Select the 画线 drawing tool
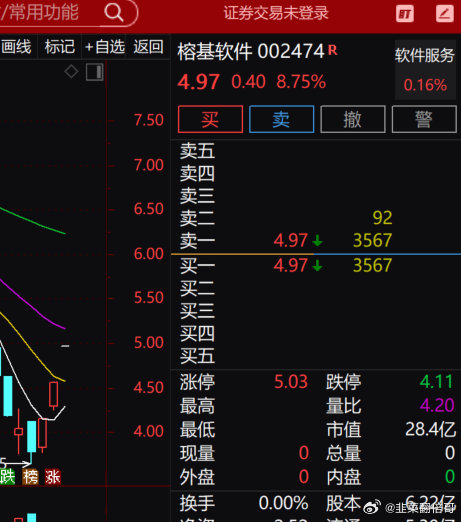Screen dimensions: 461x522 (x=16, y=47)
